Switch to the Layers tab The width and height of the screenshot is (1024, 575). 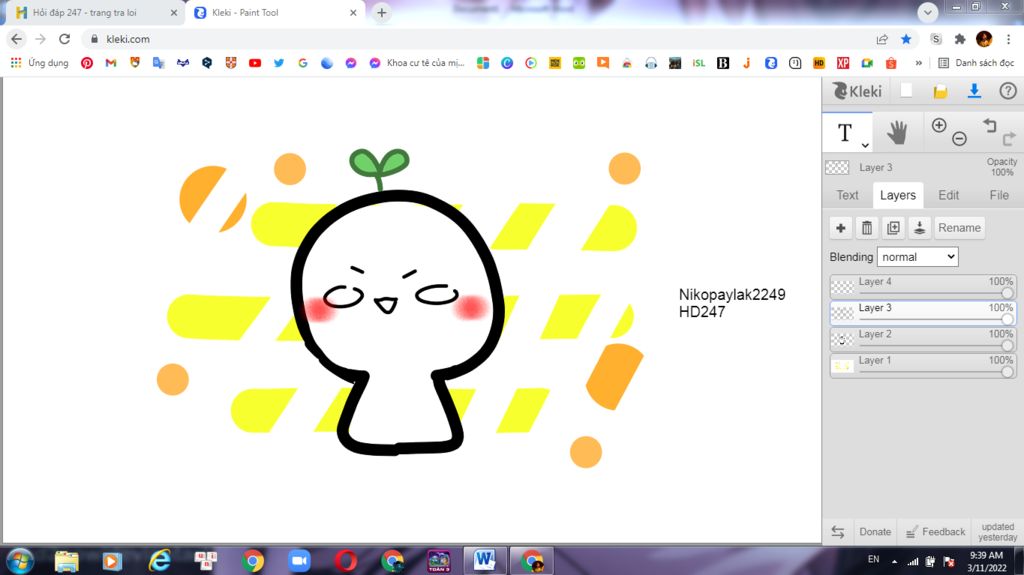pos(897,195)
